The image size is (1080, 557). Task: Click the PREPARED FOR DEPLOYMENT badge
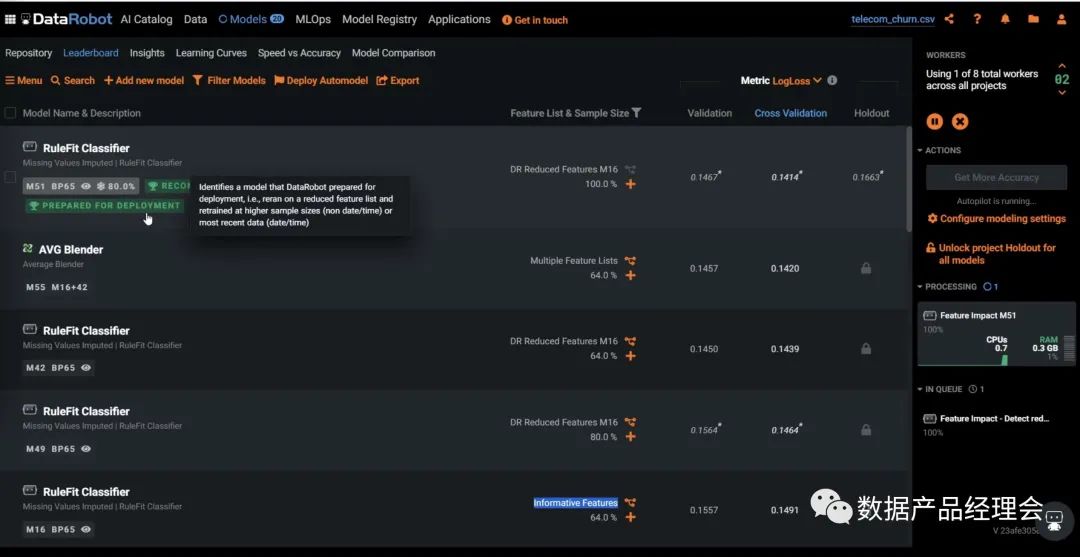[x=104, y=205]
